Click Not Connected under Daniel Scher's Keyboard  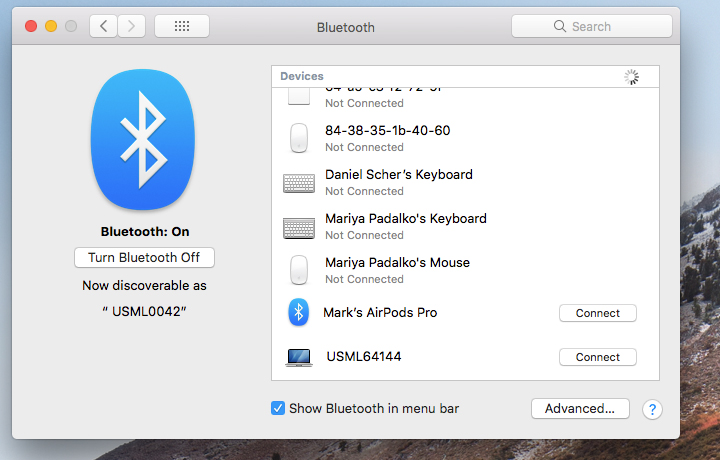pos(364,191)
